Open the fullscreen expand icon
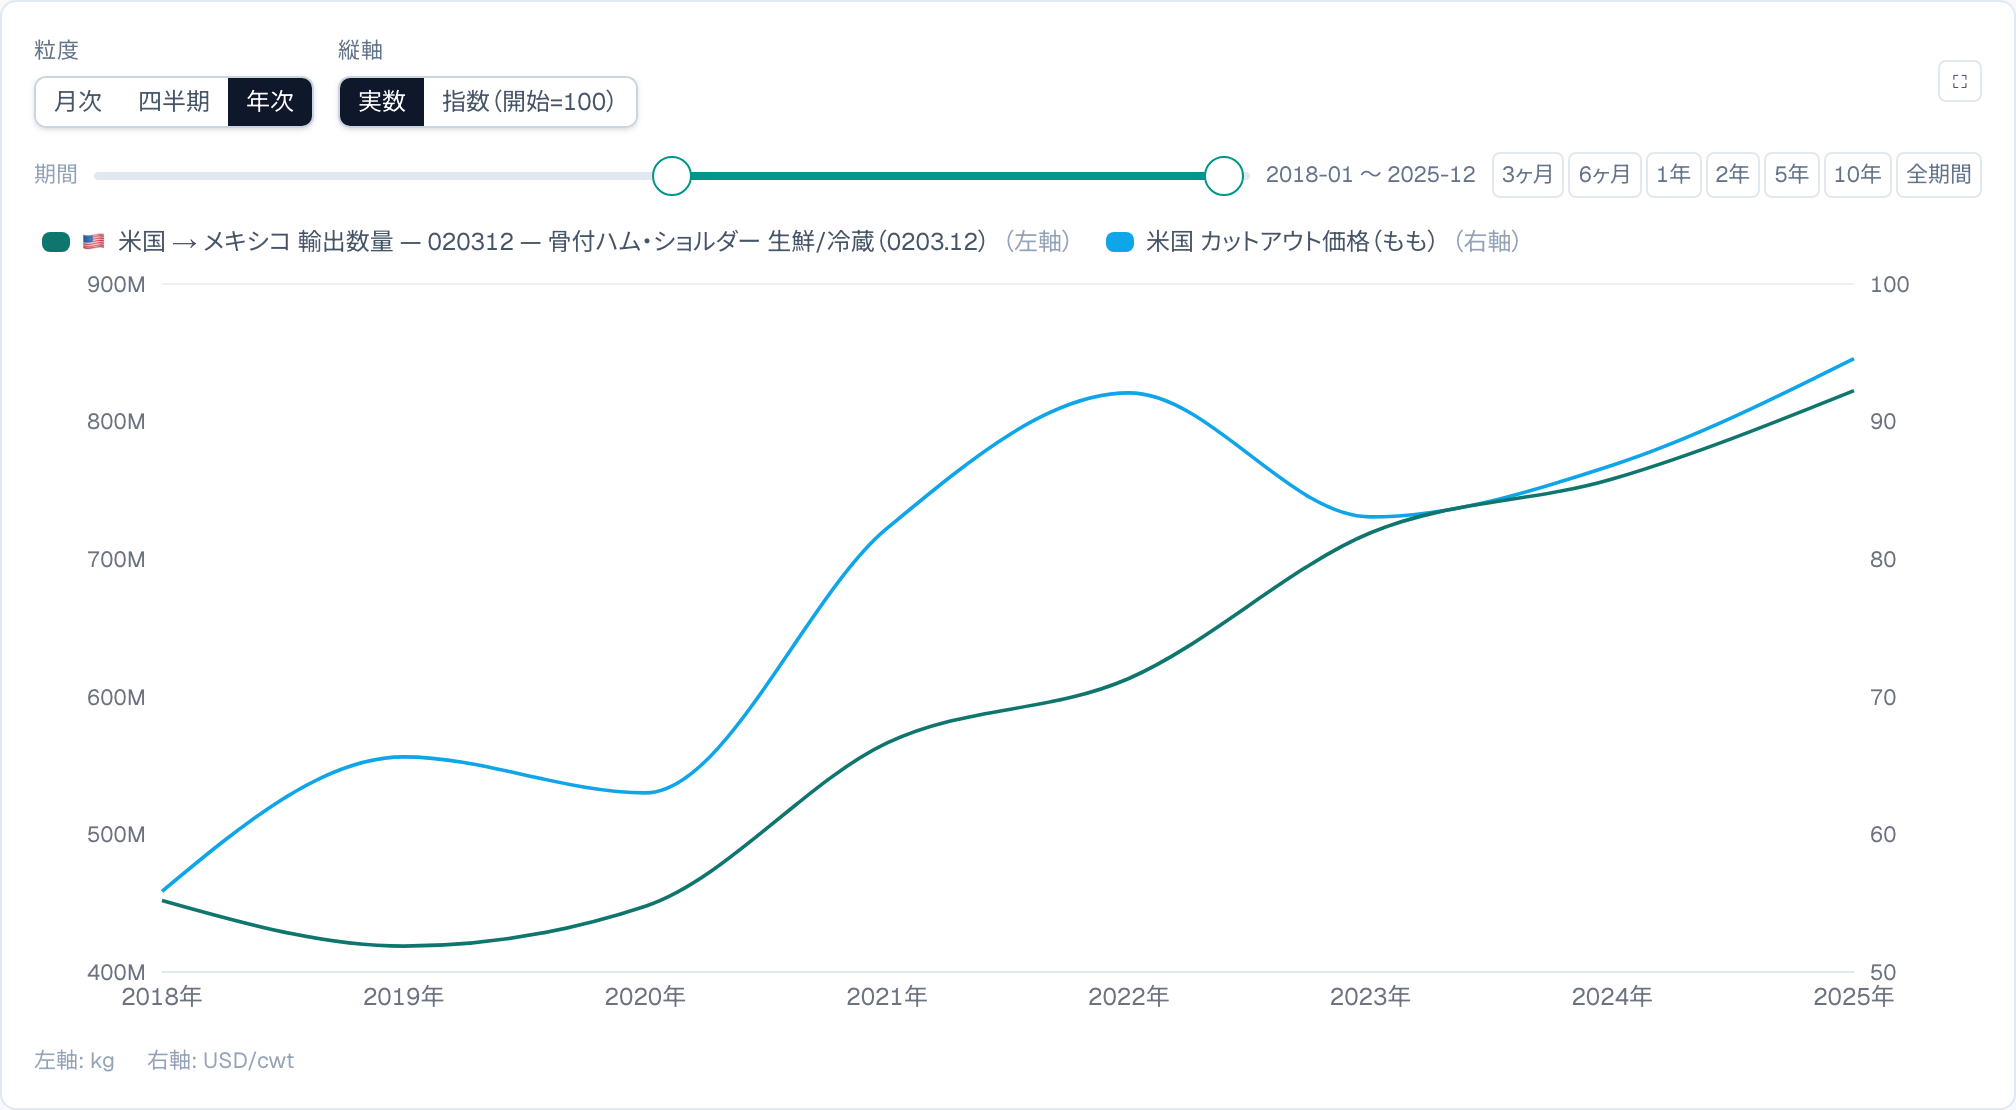This screenshot has height=1110, width=2016. 1959,82
